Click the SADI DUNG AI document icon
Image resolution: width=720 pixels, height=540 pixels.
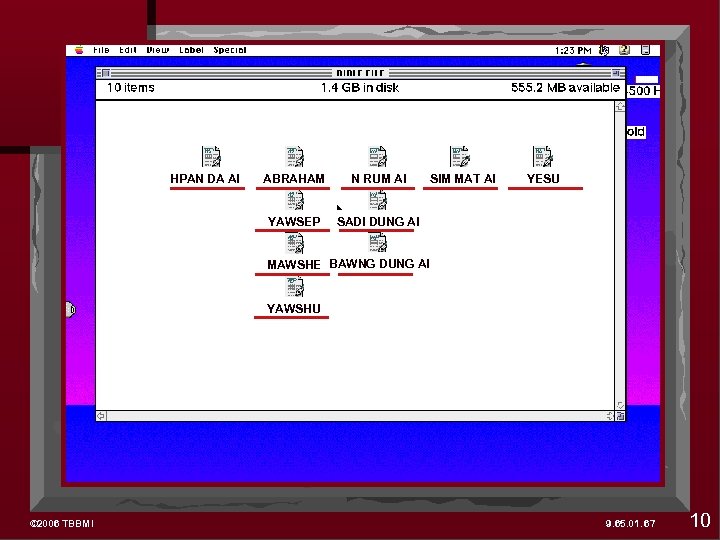click(x=377, y=201)
